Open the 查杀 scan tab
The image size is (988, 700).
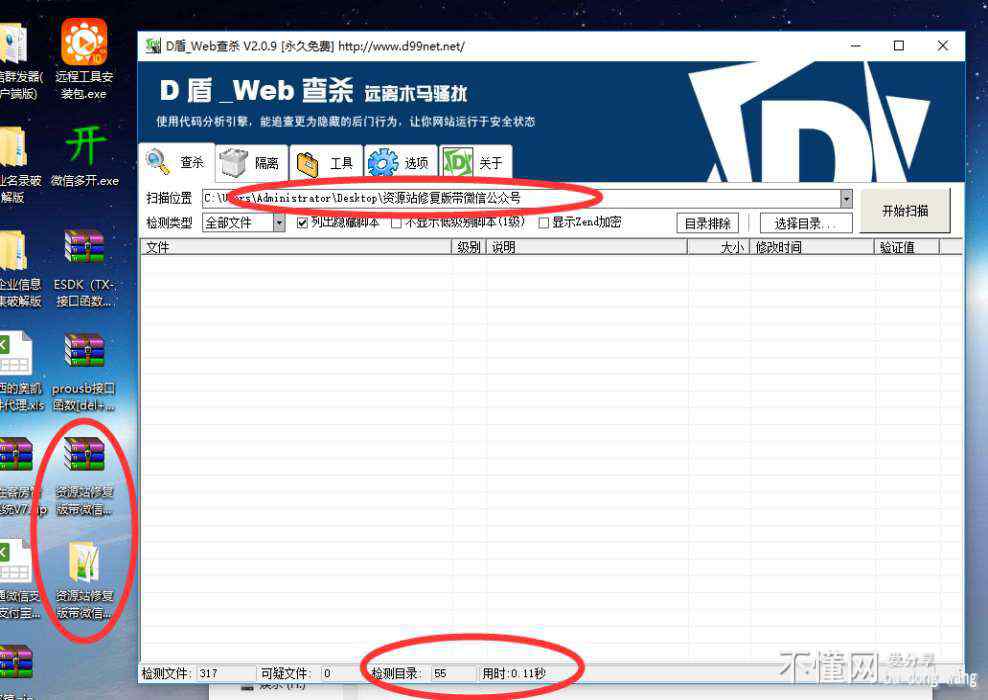(x=176, y=163)
